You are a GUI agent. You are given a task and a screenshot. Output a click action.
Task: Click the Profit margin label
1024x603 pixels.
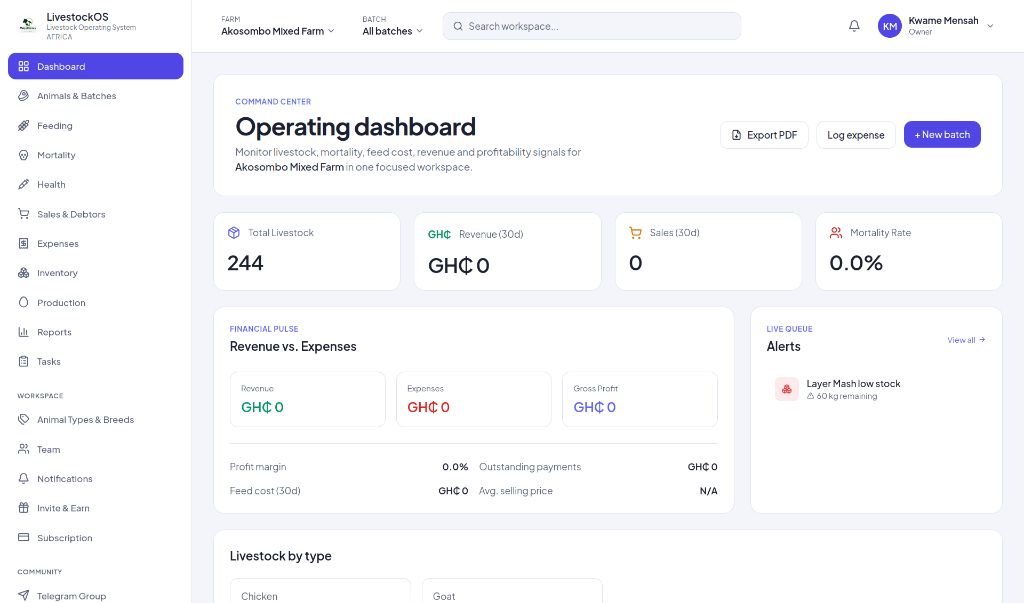pos(258,466)
